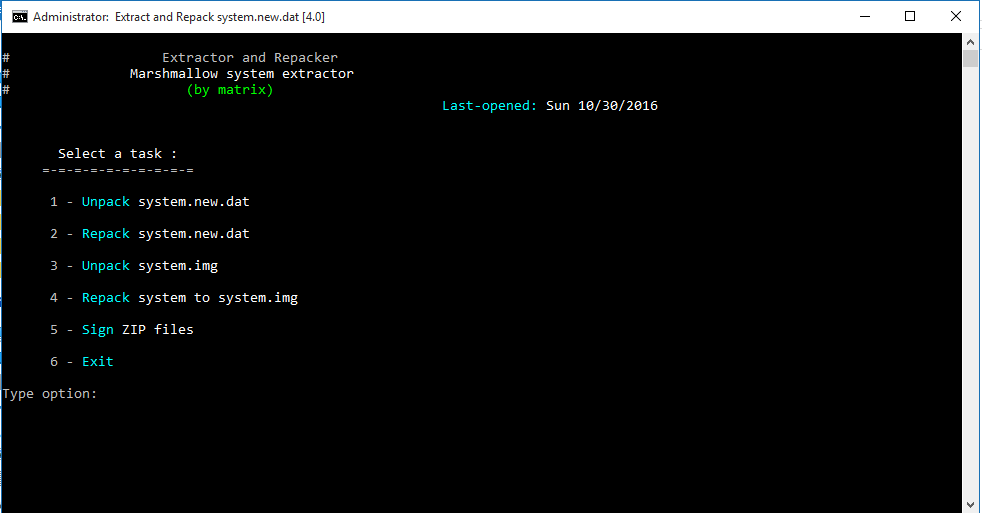Click the green 'by matrix' credit
This screenshot has height=513, width=982.
pyautogui.click(x=230, y=90)
